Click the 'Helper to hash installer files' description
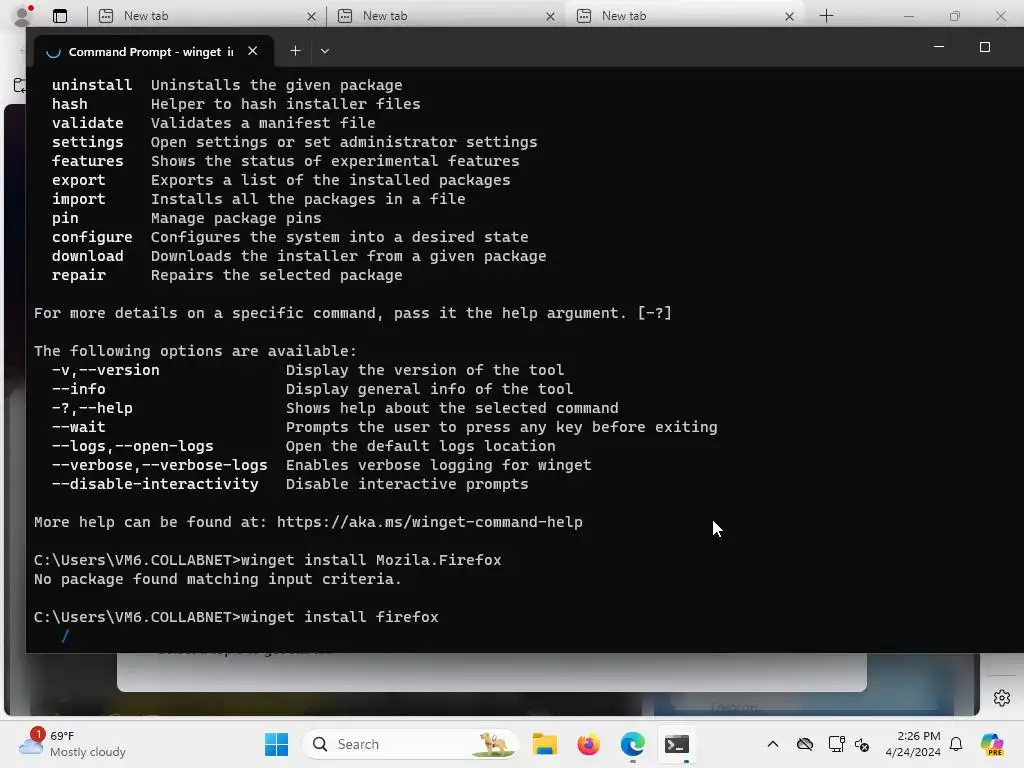The width and height of the screenshot is (1024, 768). point(285,104)
